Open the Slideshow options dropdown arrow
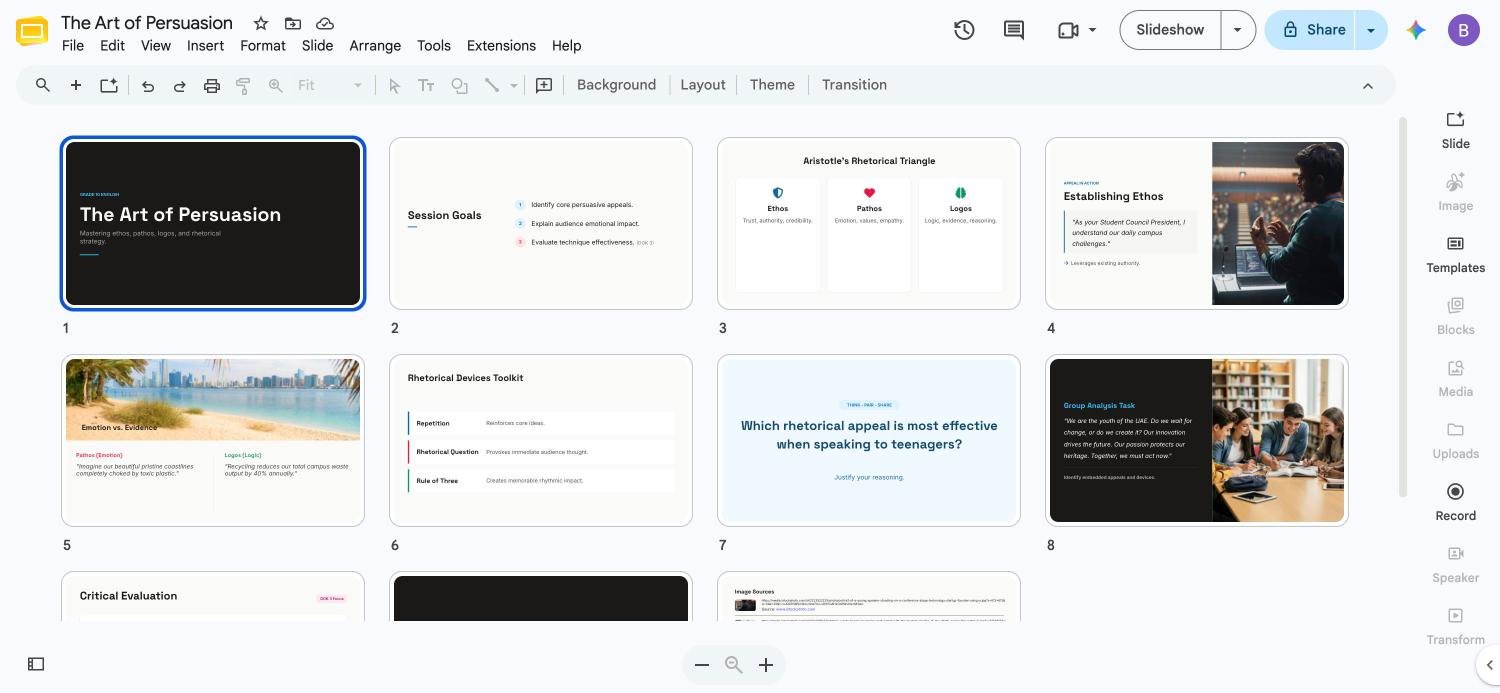 pyautogui.click(x=1238, y=30)
